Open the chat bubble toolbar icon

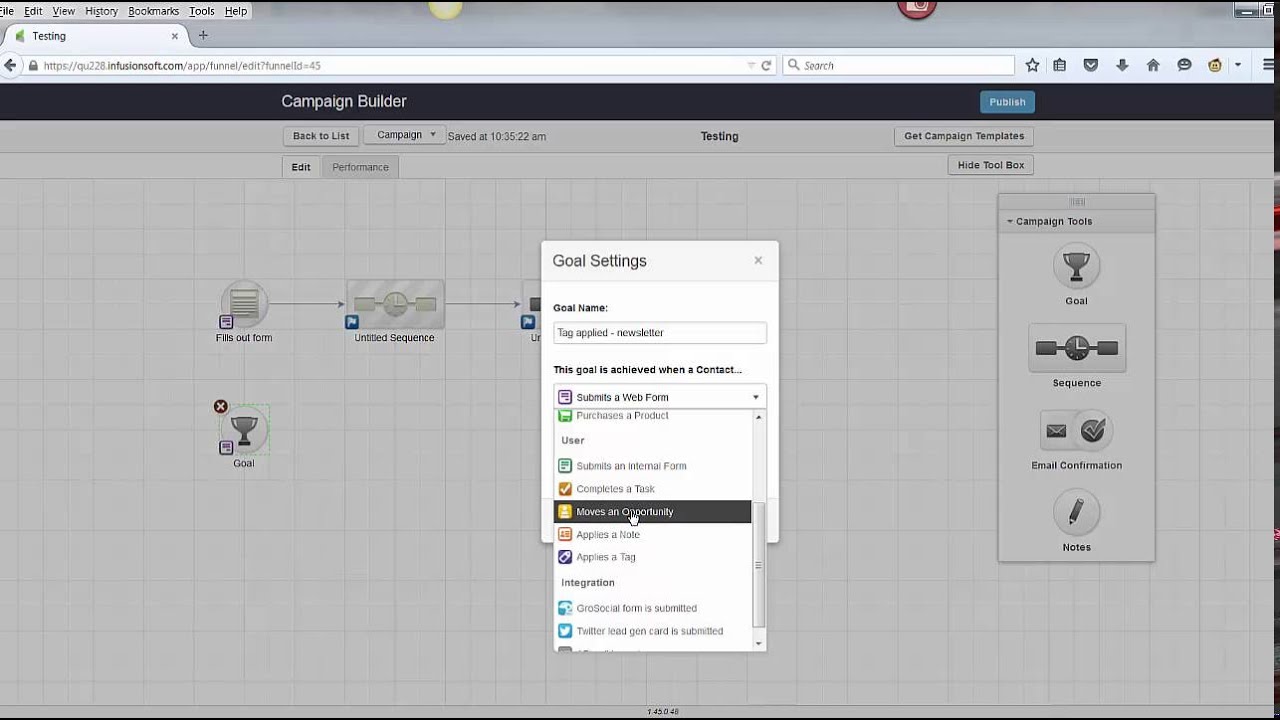(1184, 65)
